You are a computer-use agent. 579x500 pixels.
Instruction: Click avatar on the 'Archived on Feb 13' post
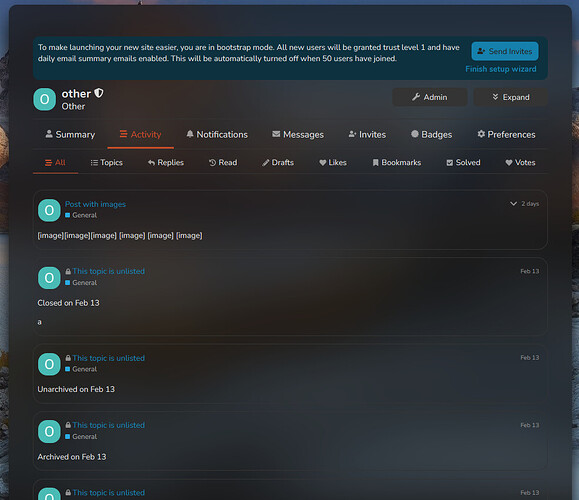49,432
